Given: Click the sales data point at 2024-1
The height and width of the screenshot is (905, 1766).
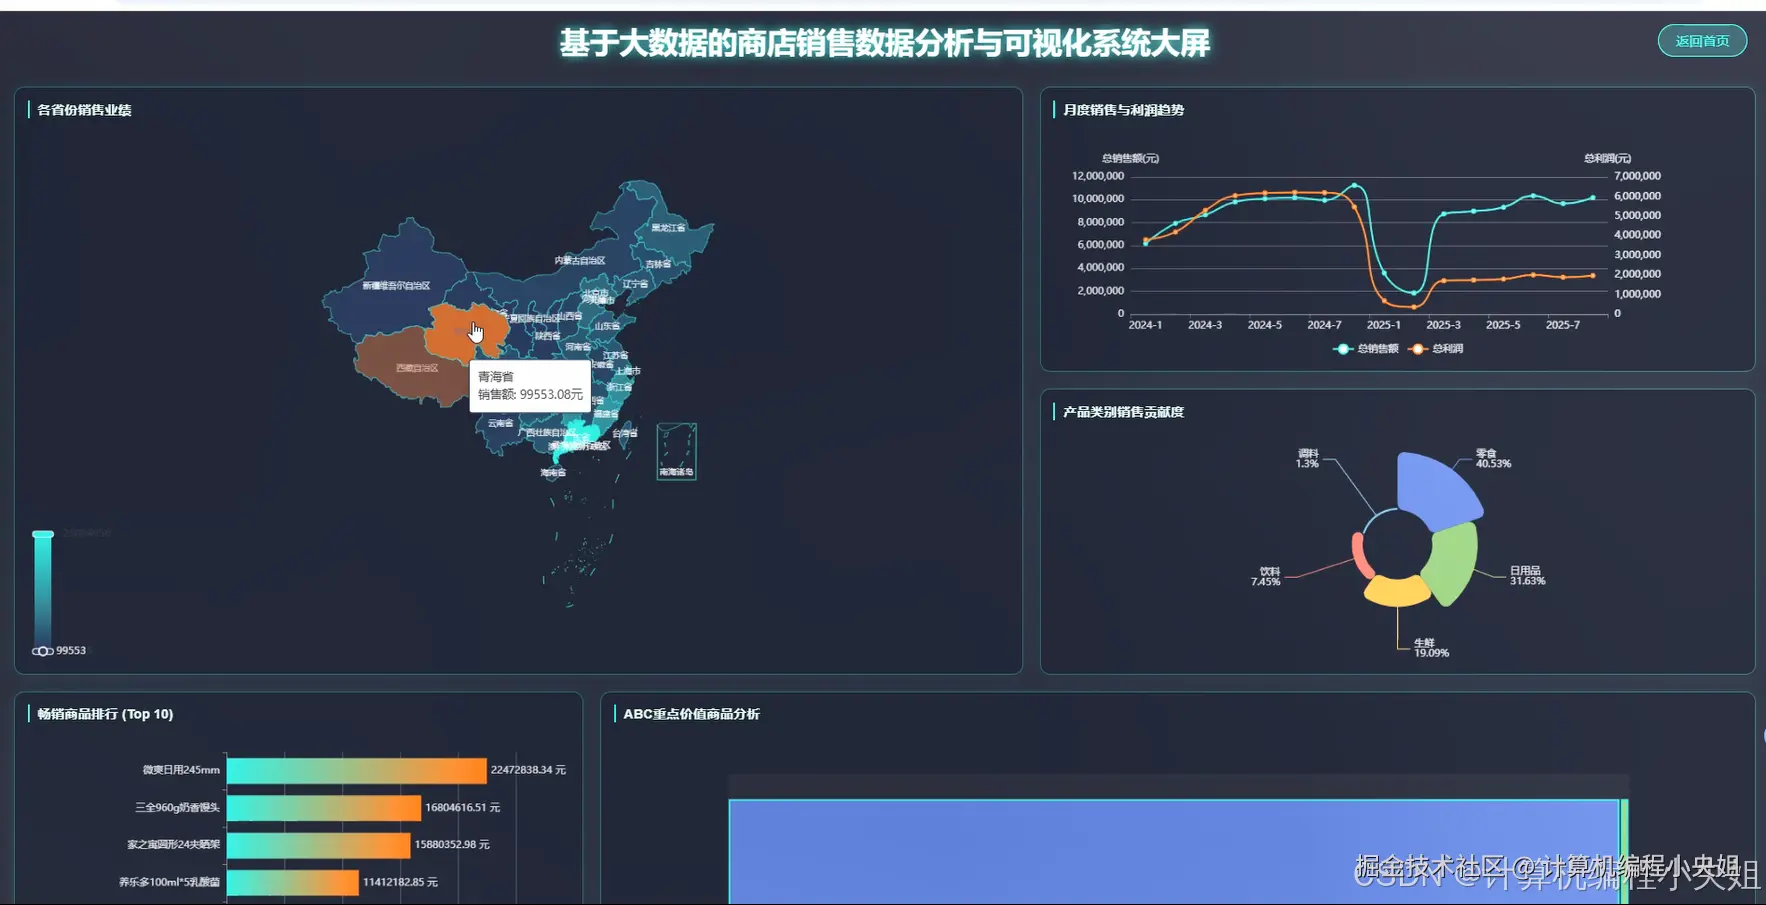Looking at the screenshot, I should click(1146, 243).
